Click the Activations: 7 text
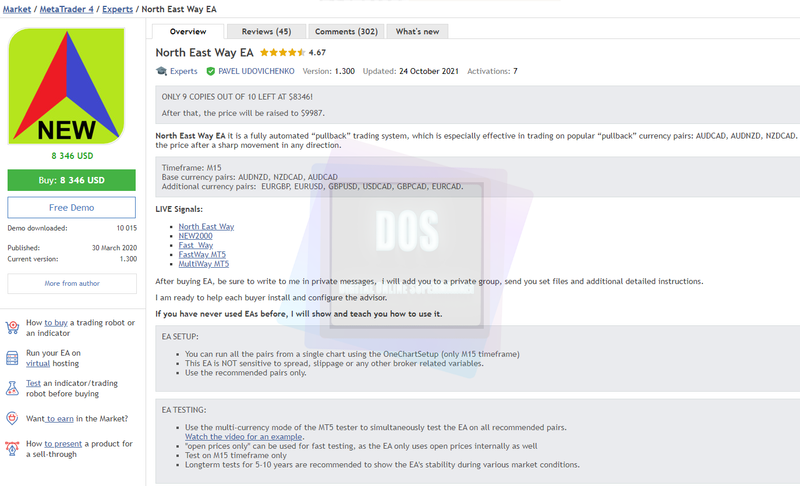The width and height of the screenshot is (800, 486). [x=492, y=71]
